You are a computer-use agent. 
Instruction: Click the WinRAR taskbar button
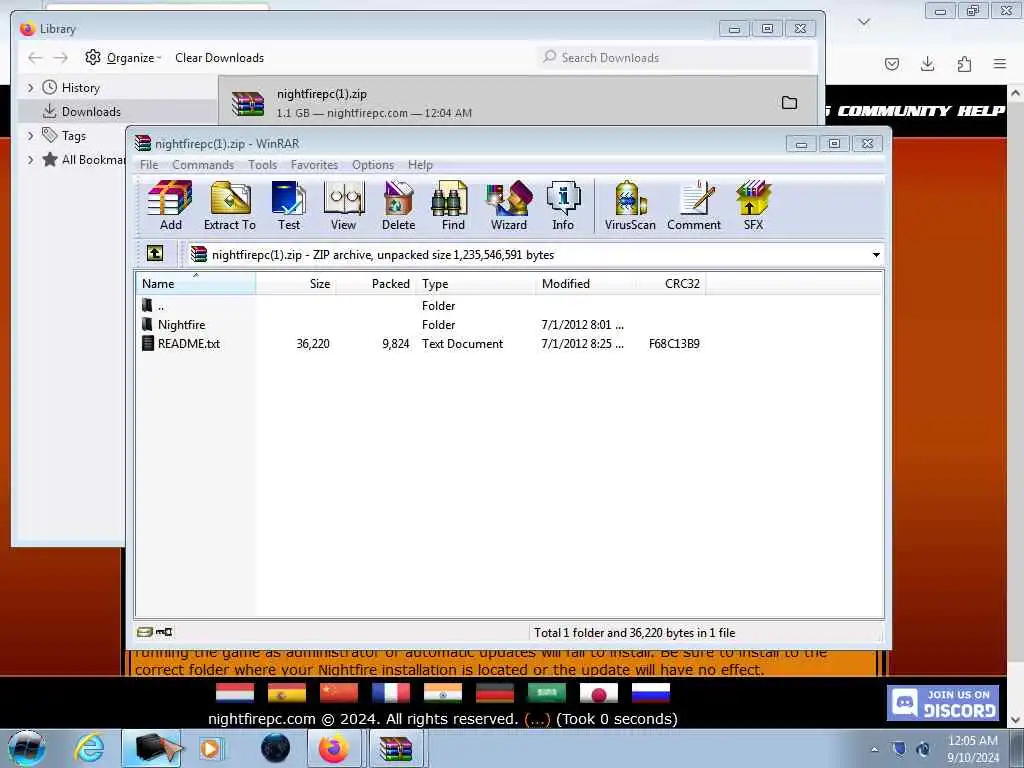coord(396,749)
